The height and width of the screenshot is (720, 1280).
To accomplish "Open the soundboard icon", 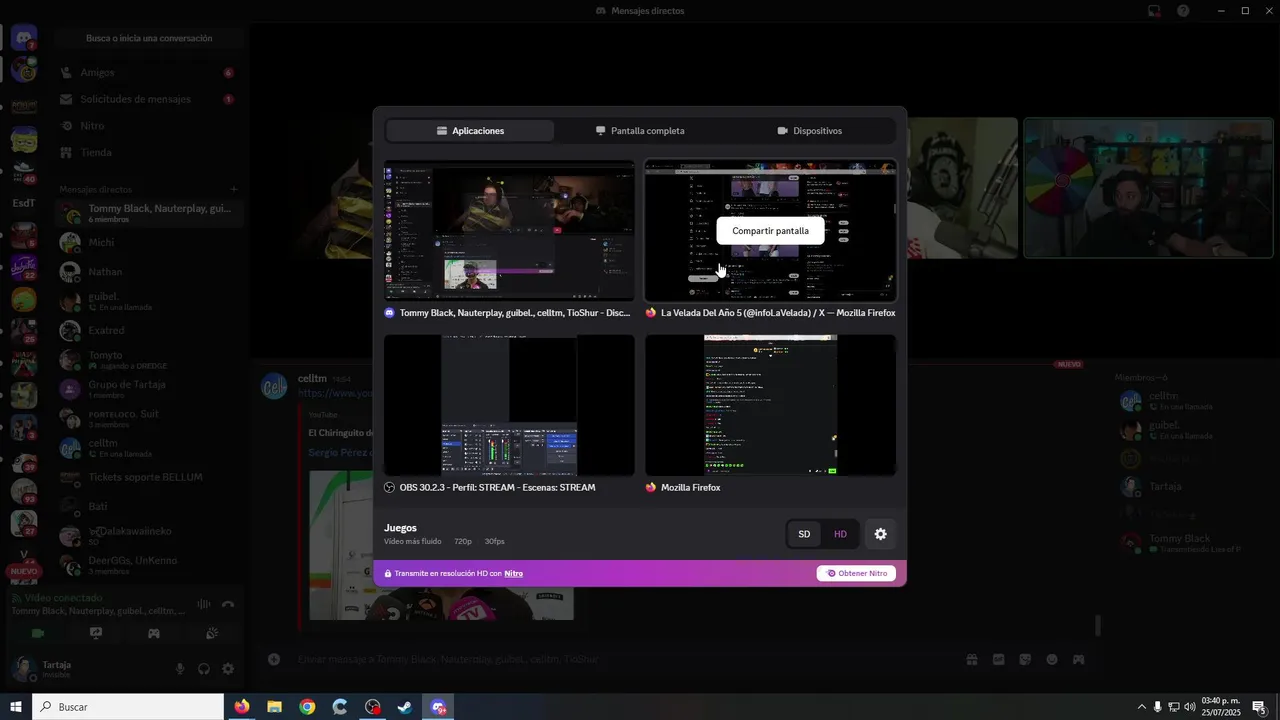I will [x=212, y=633].
